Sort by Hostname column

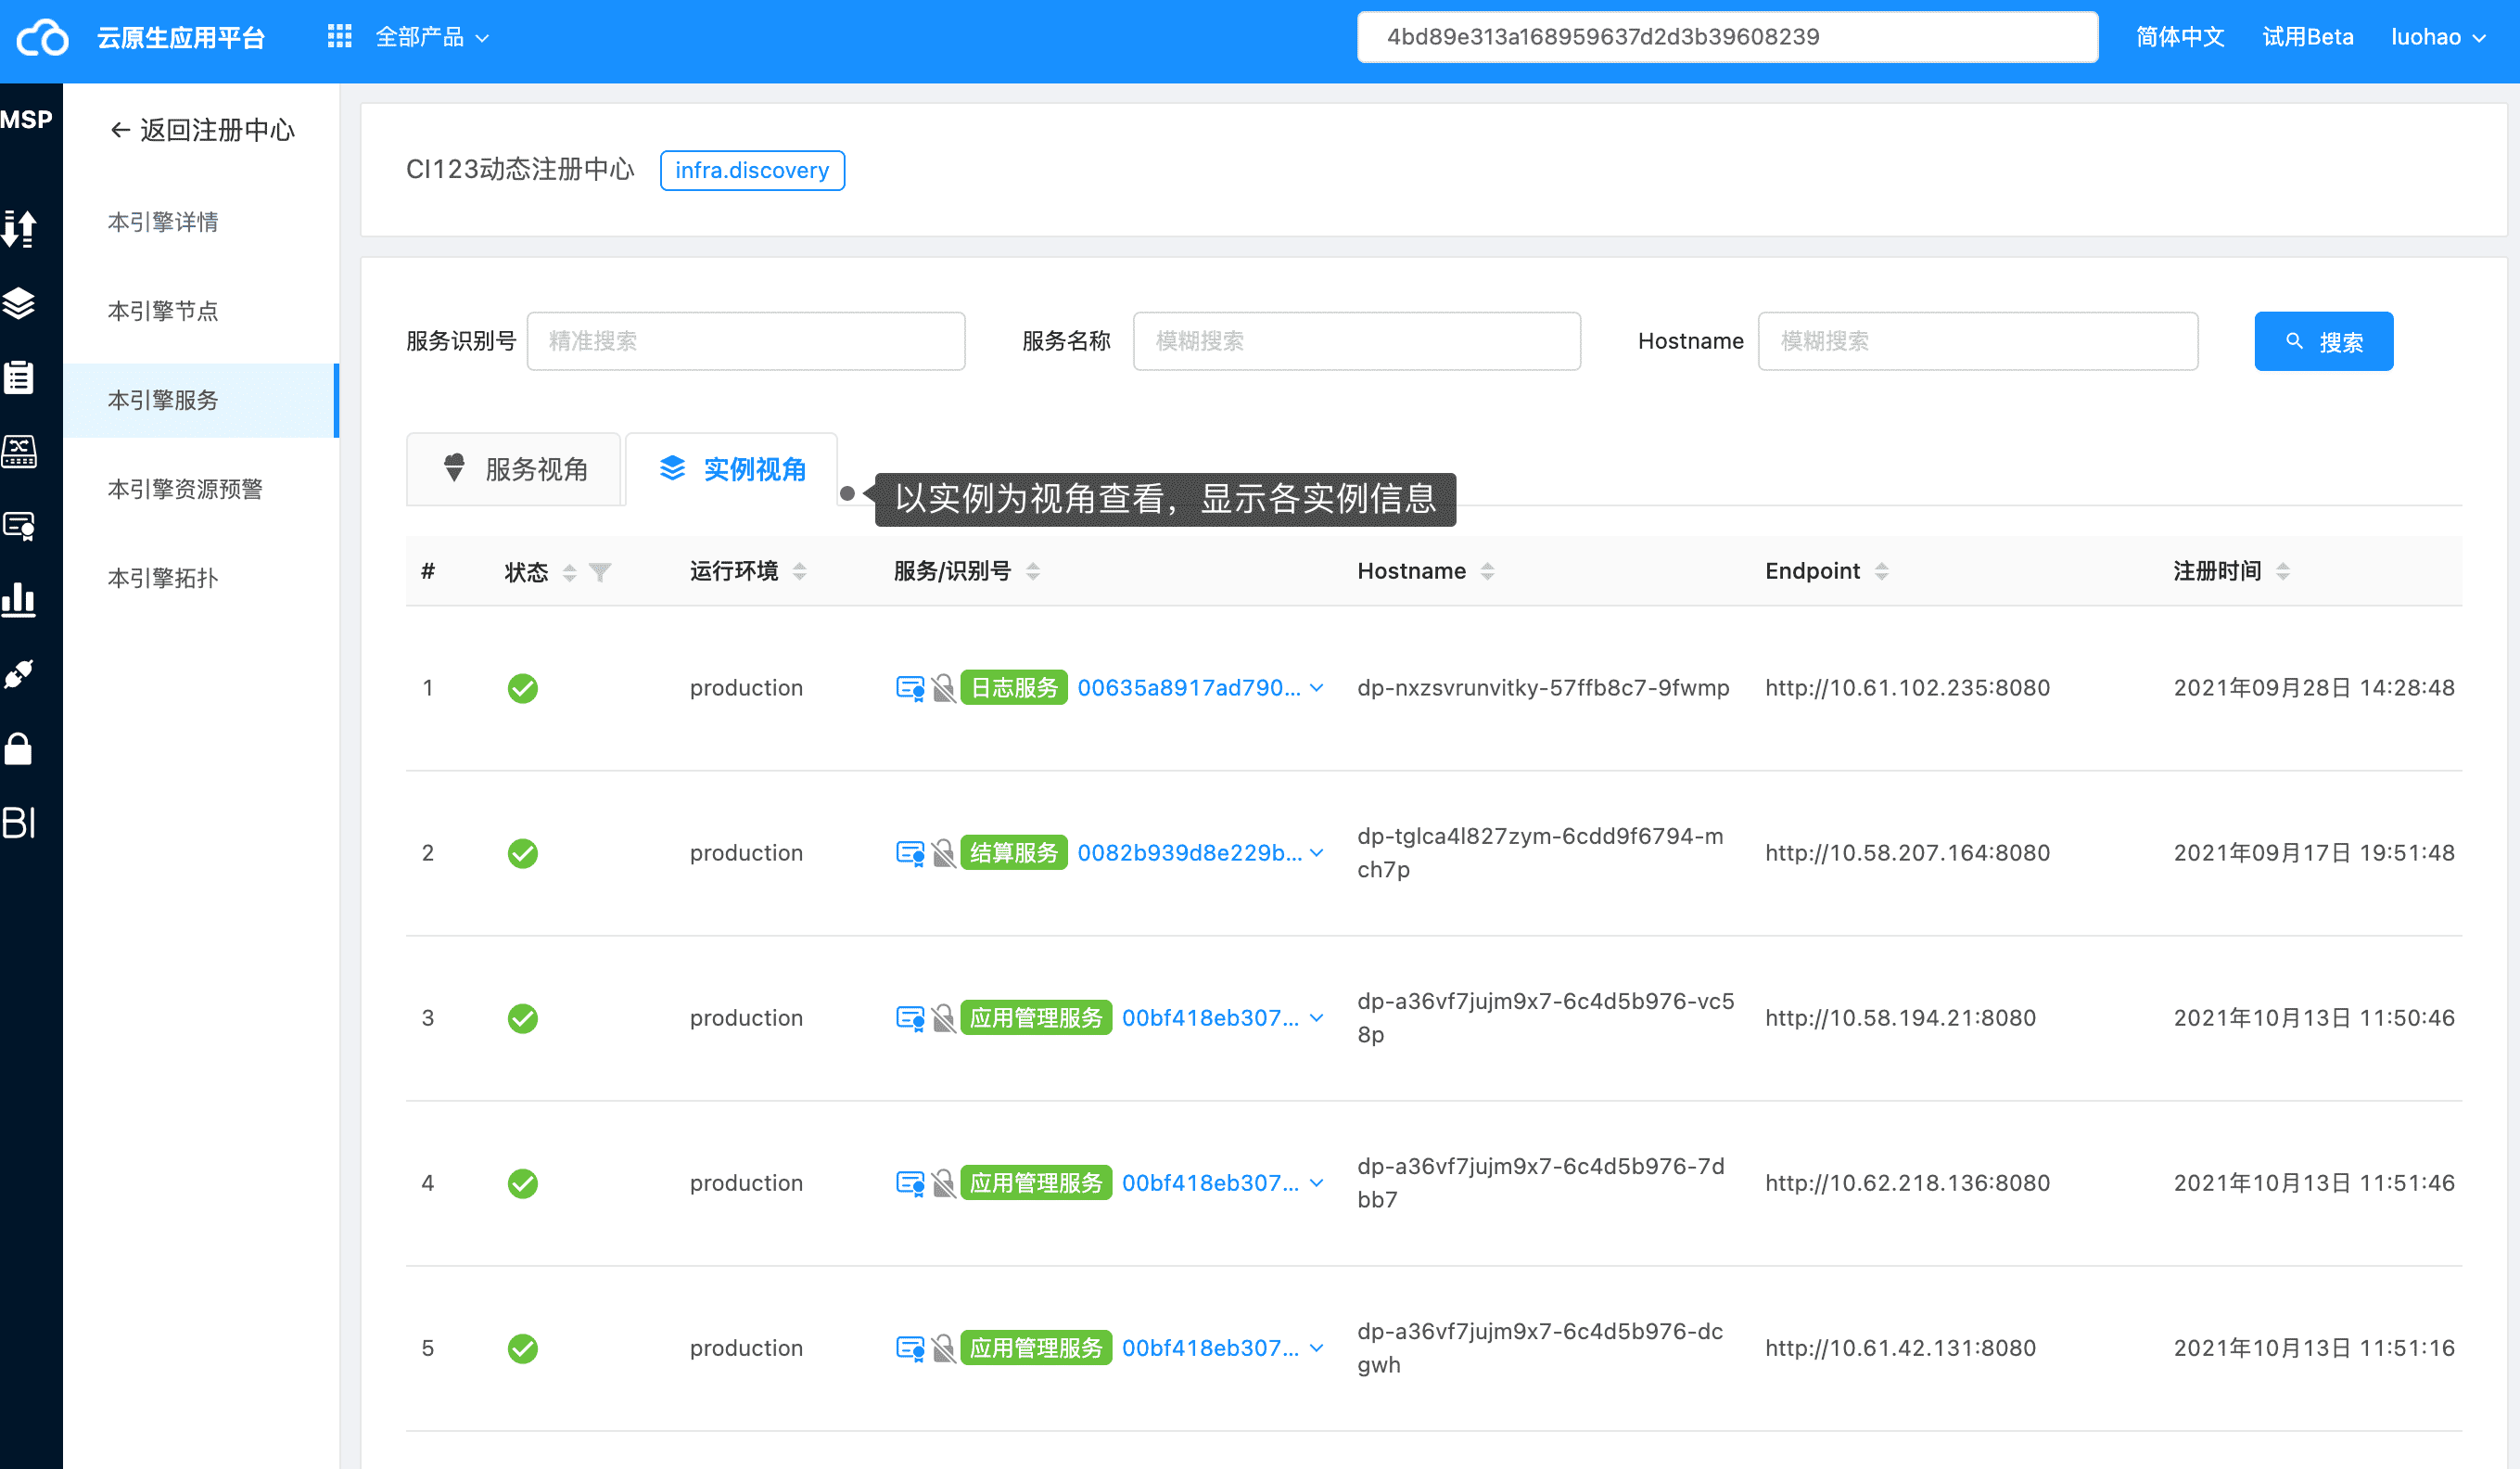click(1488, 571)
